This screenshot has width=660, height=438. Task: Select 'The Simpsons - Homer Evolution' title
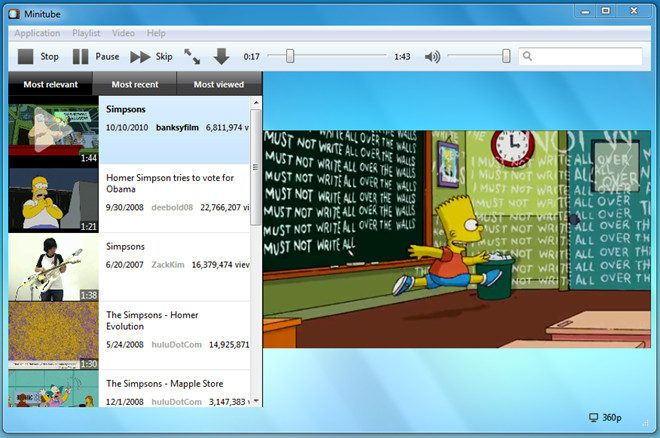point(152,321)
